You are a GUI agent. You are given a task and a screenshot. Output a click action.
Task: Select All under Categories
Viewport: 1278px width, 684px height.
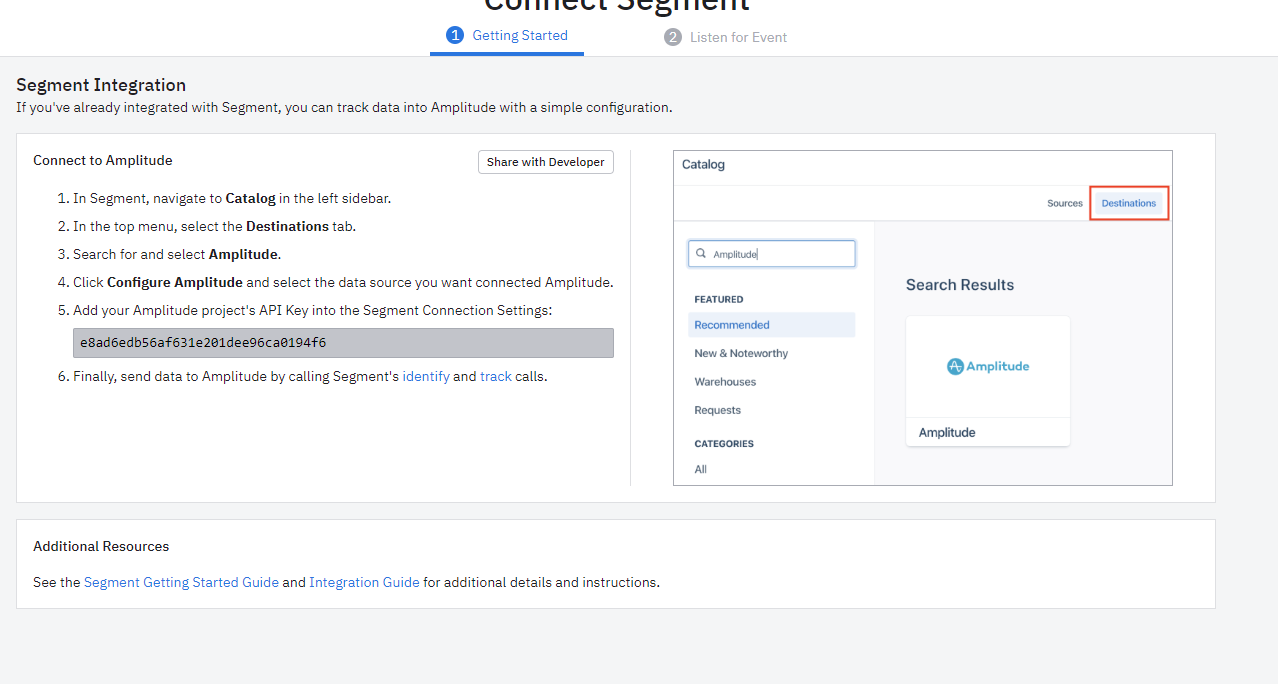[x=700, y=469]
